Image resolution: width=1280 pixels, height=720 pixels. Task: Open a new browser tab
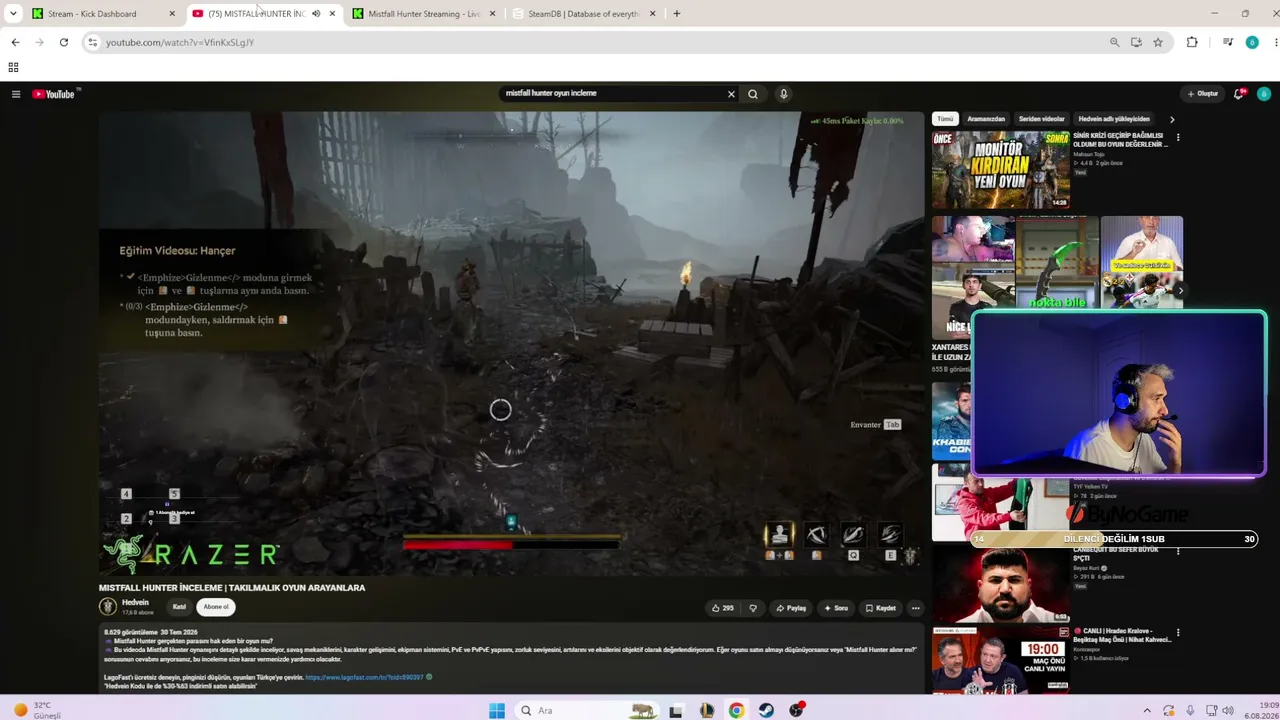[x=677, y=14]
